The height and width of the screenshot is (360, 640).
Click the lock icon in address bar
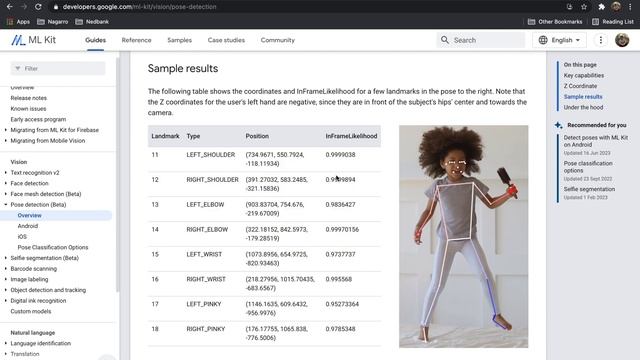[56, 7]
